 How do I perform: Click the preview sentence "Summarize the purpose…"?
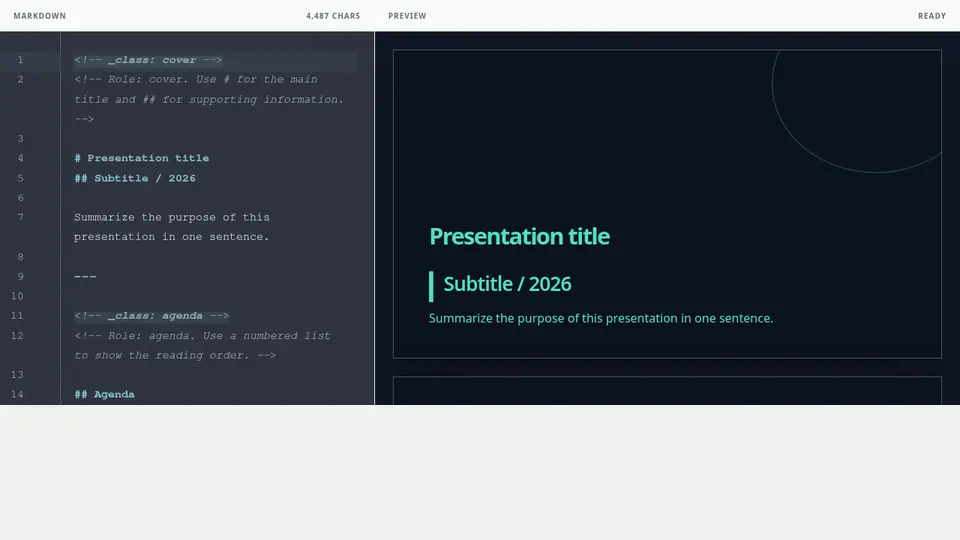[x=601, y=318]
